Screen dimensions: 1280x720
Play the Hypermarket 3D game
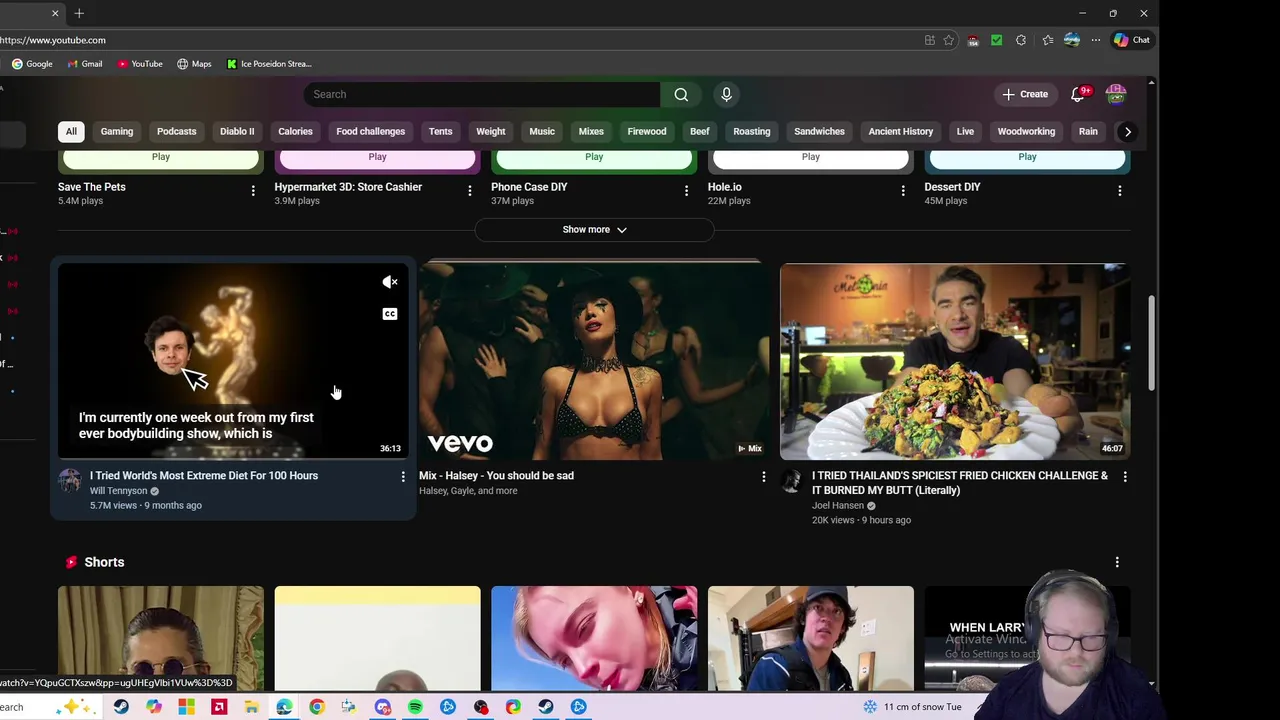coord(377,157)
